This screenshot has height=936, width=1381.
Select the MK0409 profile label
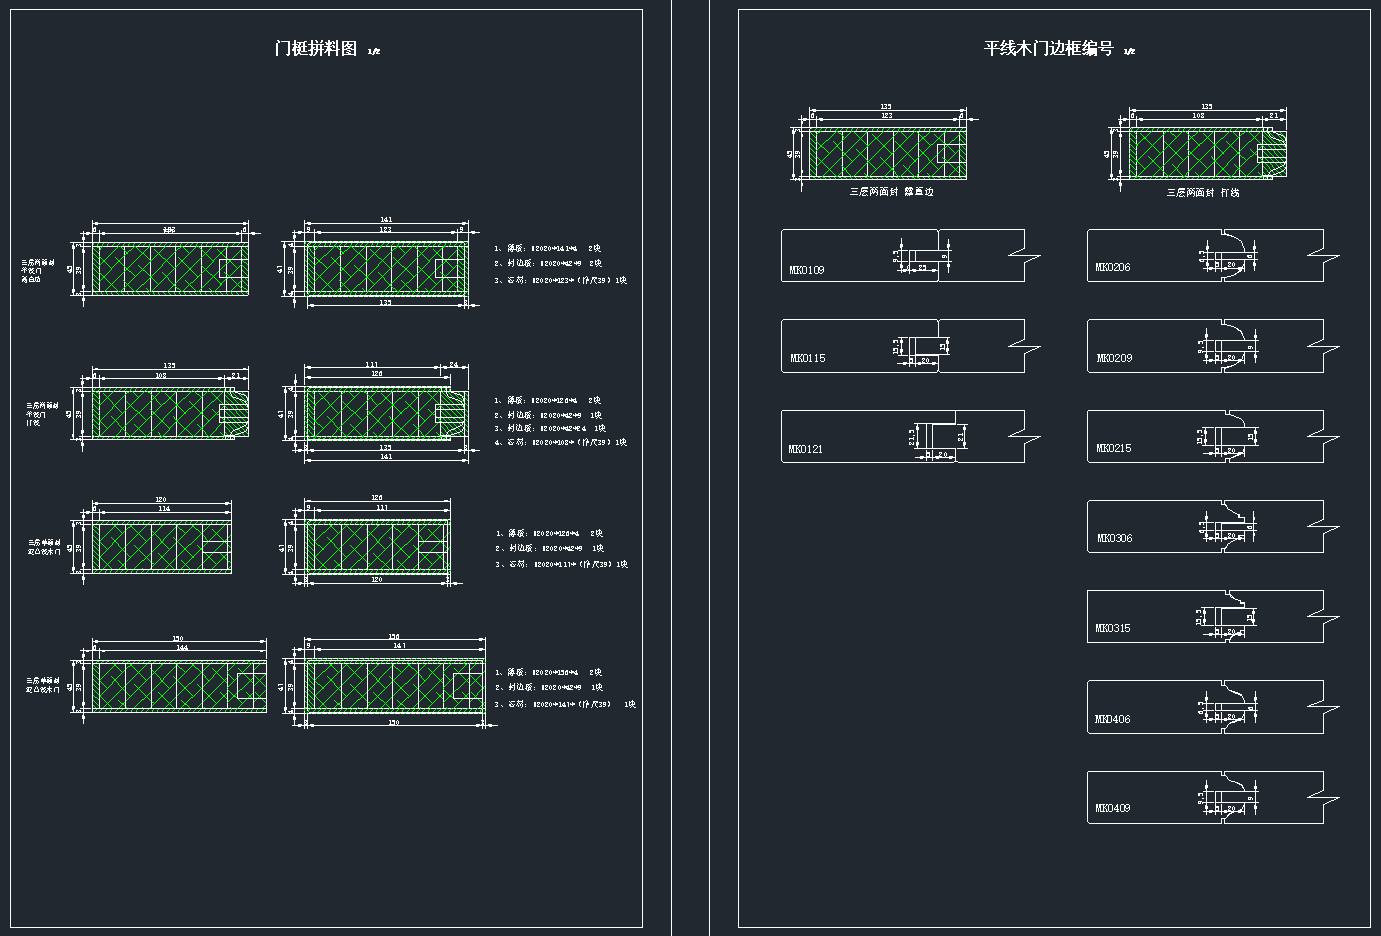1112,808
